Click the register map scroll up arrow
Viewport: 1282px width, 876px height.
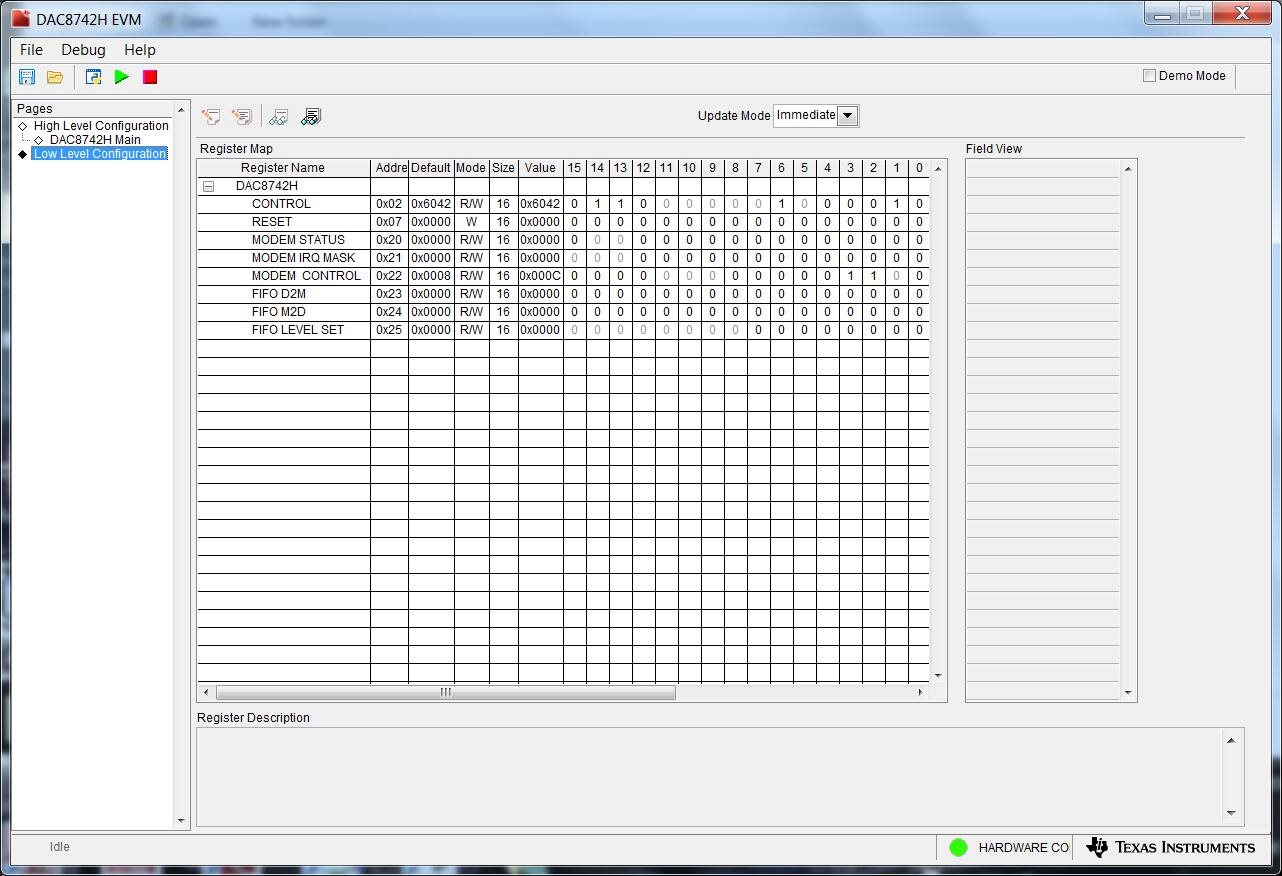point(938,168)
